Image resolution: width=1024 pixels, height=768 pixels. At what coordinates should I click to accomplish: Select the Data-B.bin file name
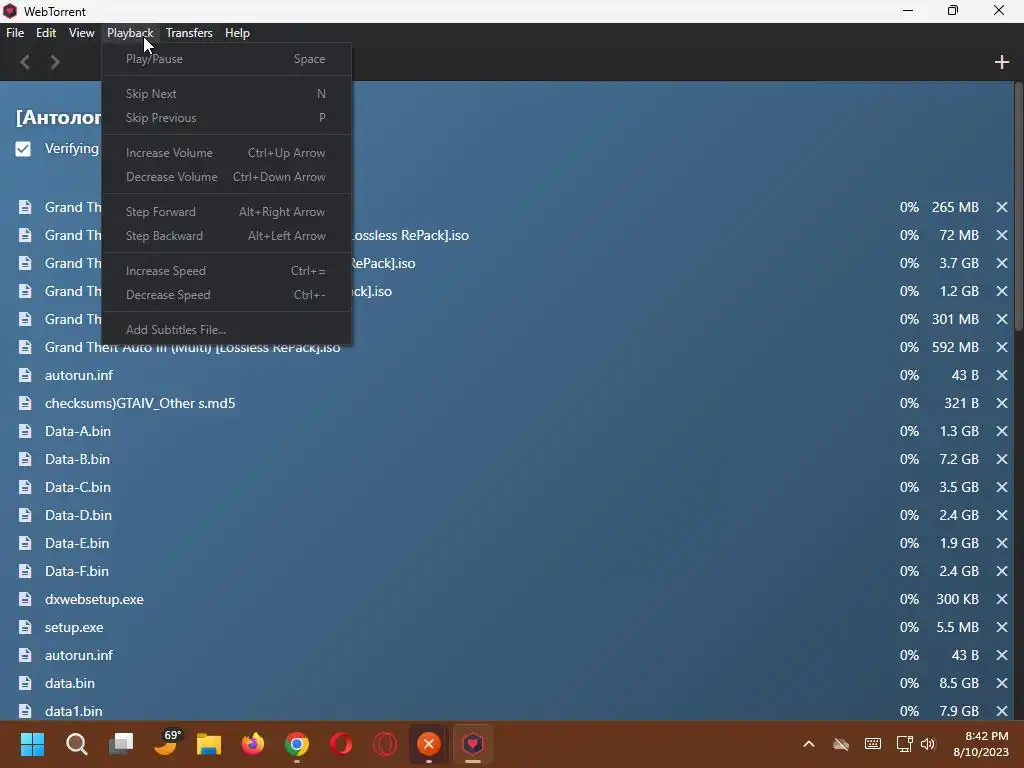coord(77,459)
